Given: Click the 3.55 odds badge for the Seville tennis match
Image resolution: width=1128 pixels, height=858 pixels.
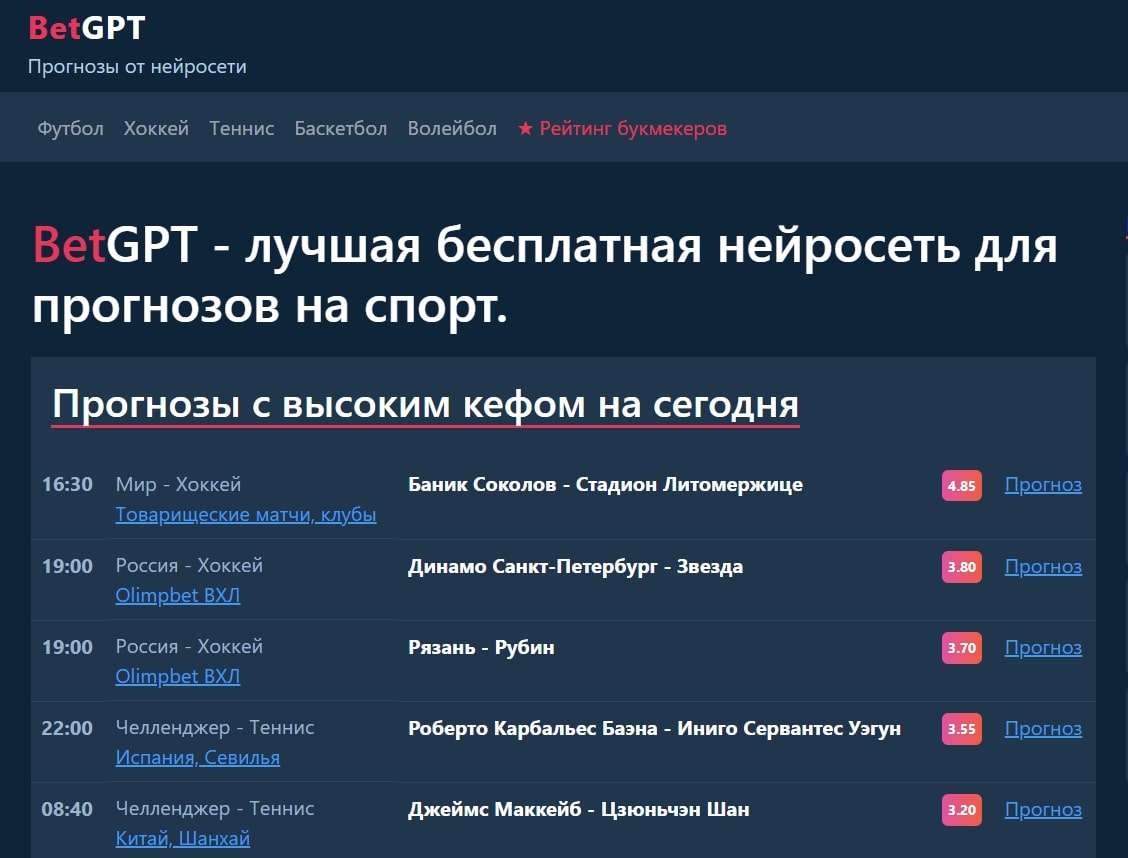Looking at the screenshot, I should (x=961, y=729).
